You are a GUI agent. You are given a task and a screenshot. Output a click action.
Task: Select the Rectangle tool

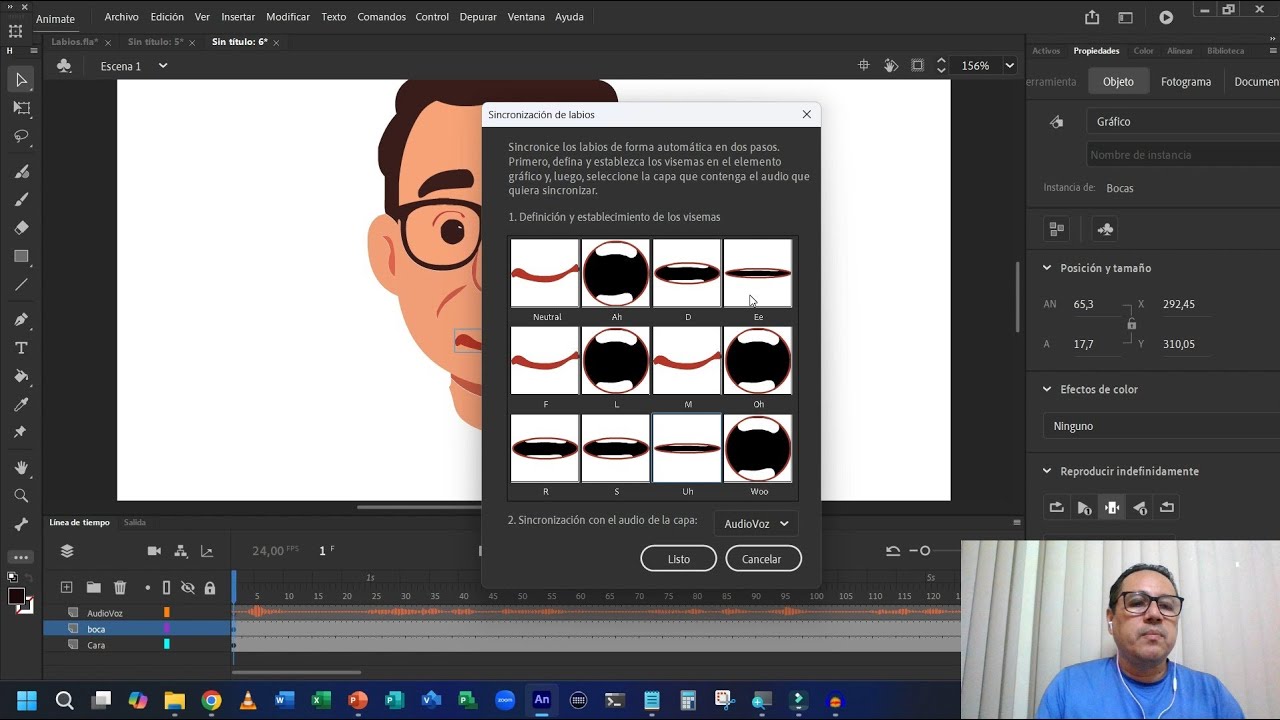point(21,256)
